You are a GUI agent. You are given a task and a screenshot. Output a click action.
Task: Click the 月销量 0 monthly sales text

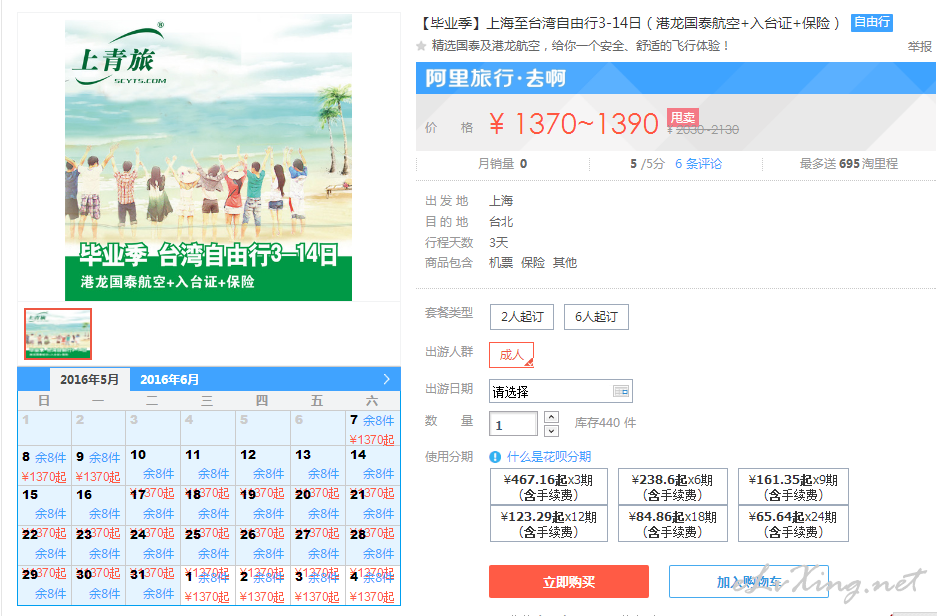pos(502,164)
